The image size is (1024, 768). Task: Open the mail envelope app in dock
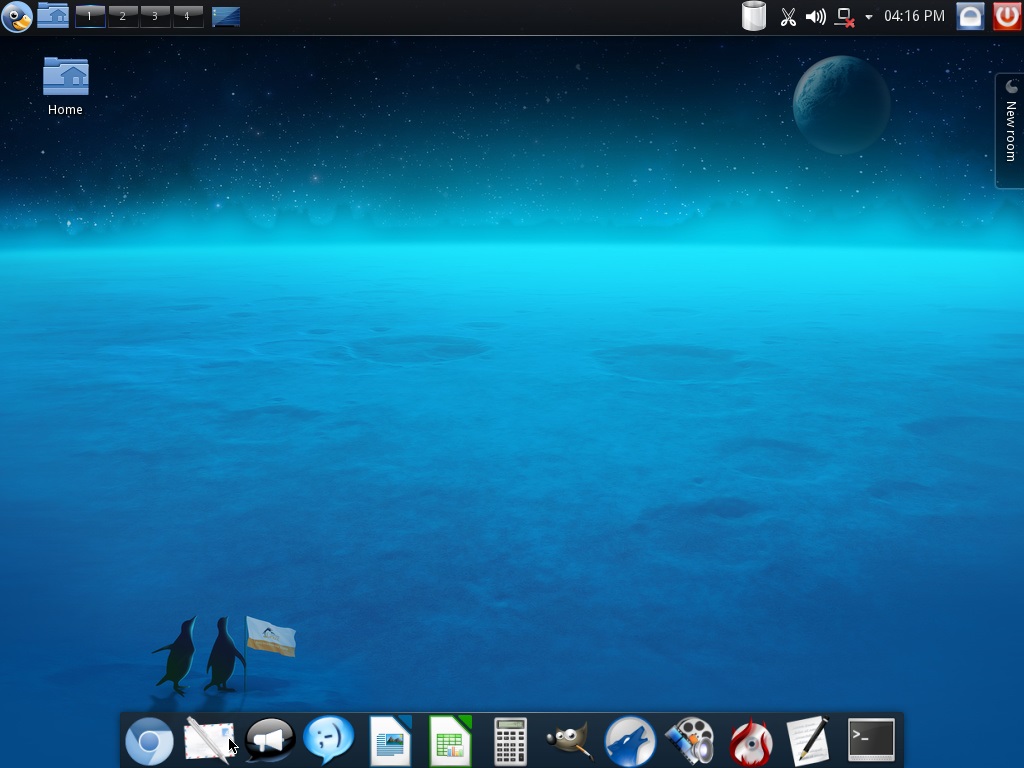click(209, 741)
